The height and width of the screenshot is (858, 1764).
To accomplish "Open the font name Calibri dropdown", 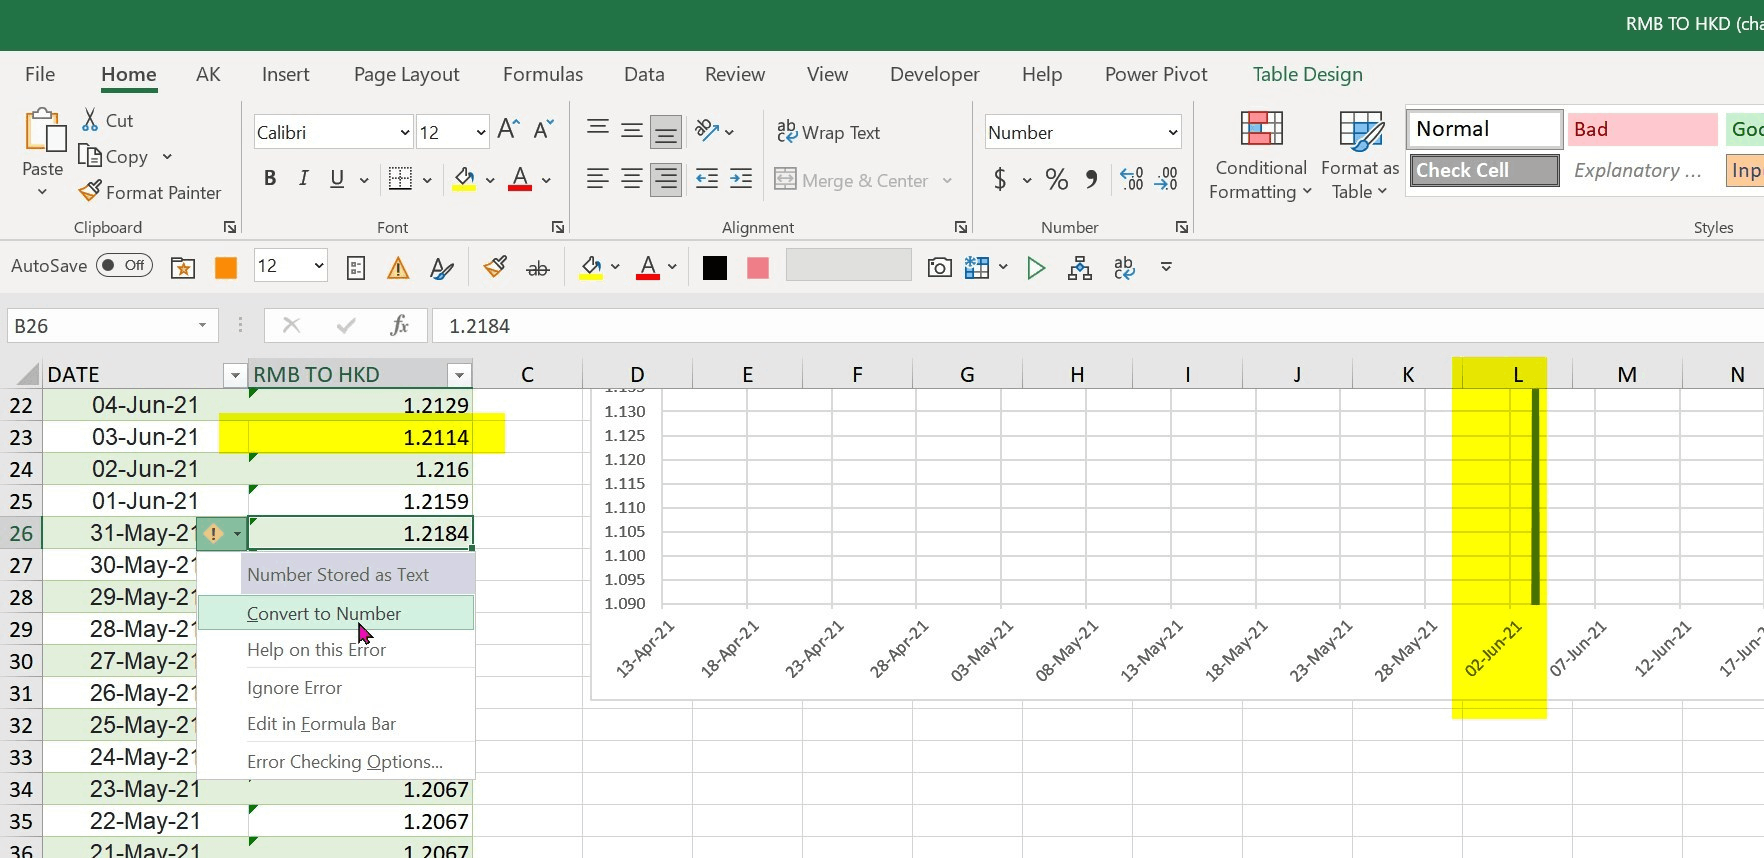I will [404, 132].
